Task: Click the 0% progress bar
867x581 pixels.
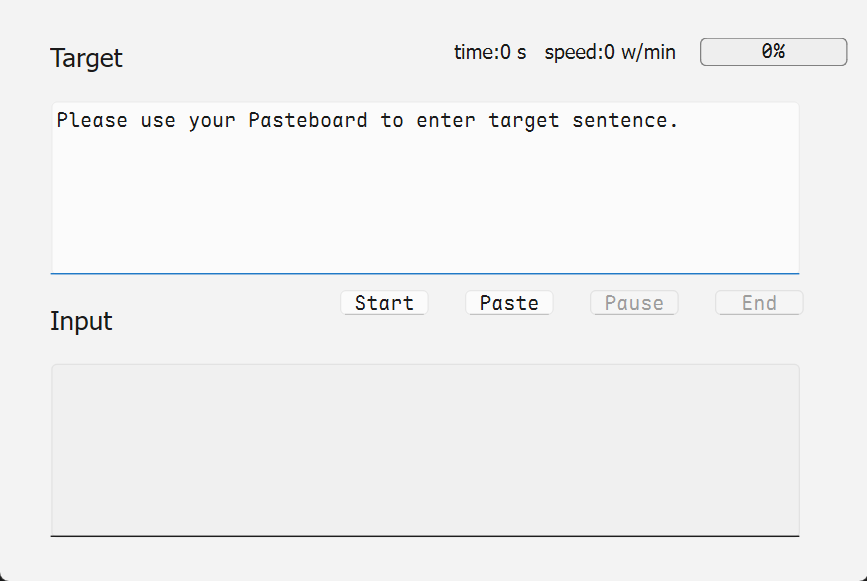Action: point(773,52)
